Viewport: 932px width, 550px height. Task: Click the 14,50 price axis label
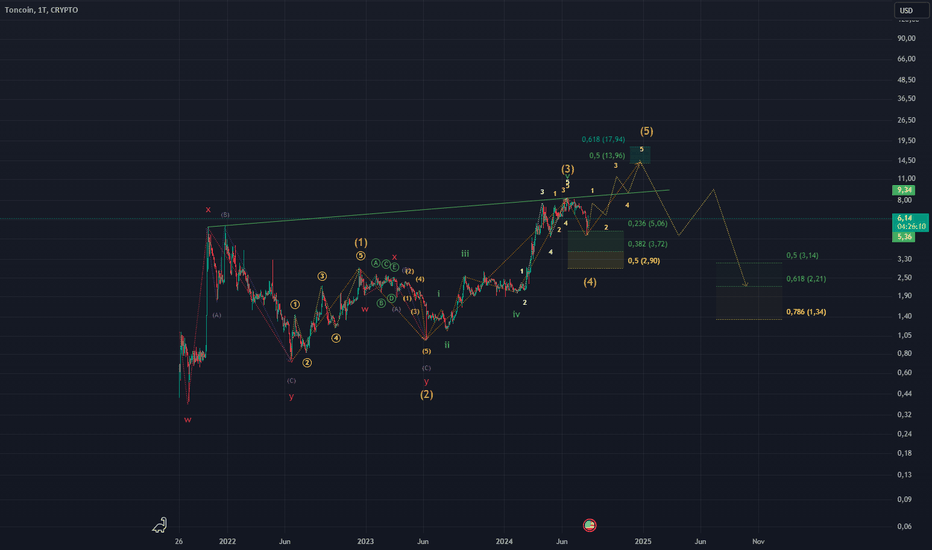(906, 161)
